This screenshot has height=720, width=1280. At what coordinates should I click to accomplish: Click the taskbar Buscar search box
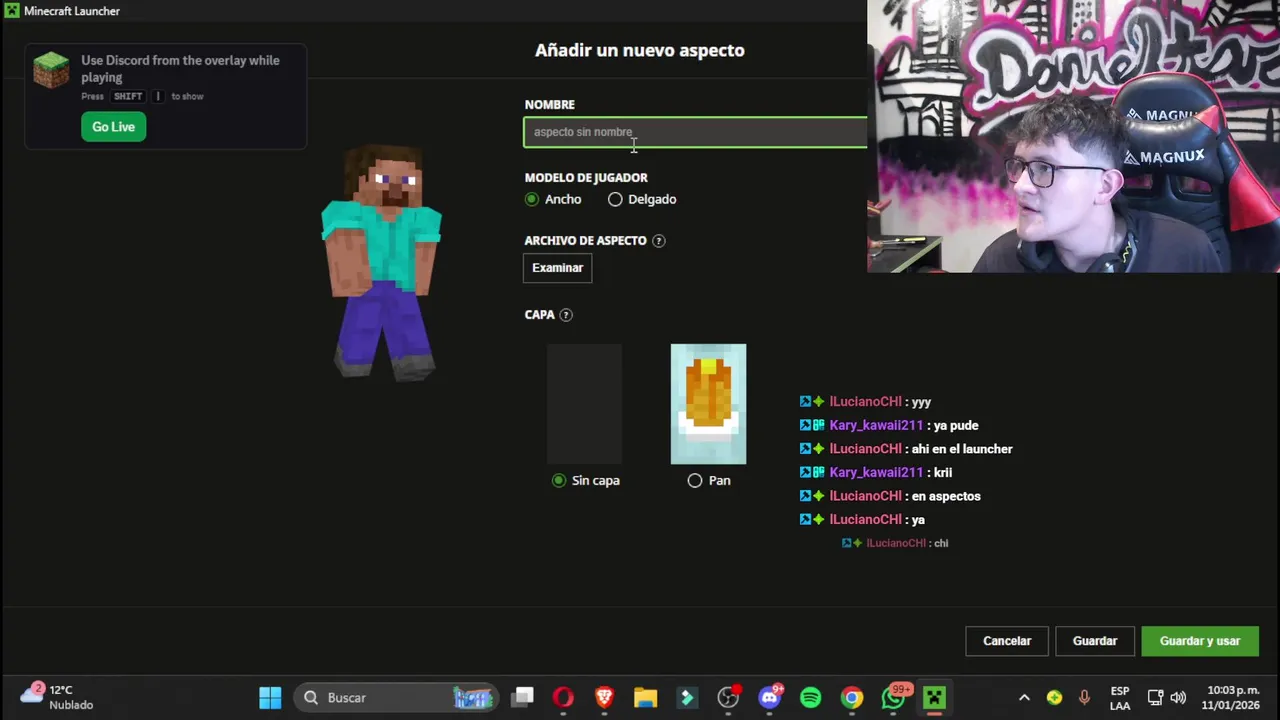pyautogui.click(x=397, y=698)
